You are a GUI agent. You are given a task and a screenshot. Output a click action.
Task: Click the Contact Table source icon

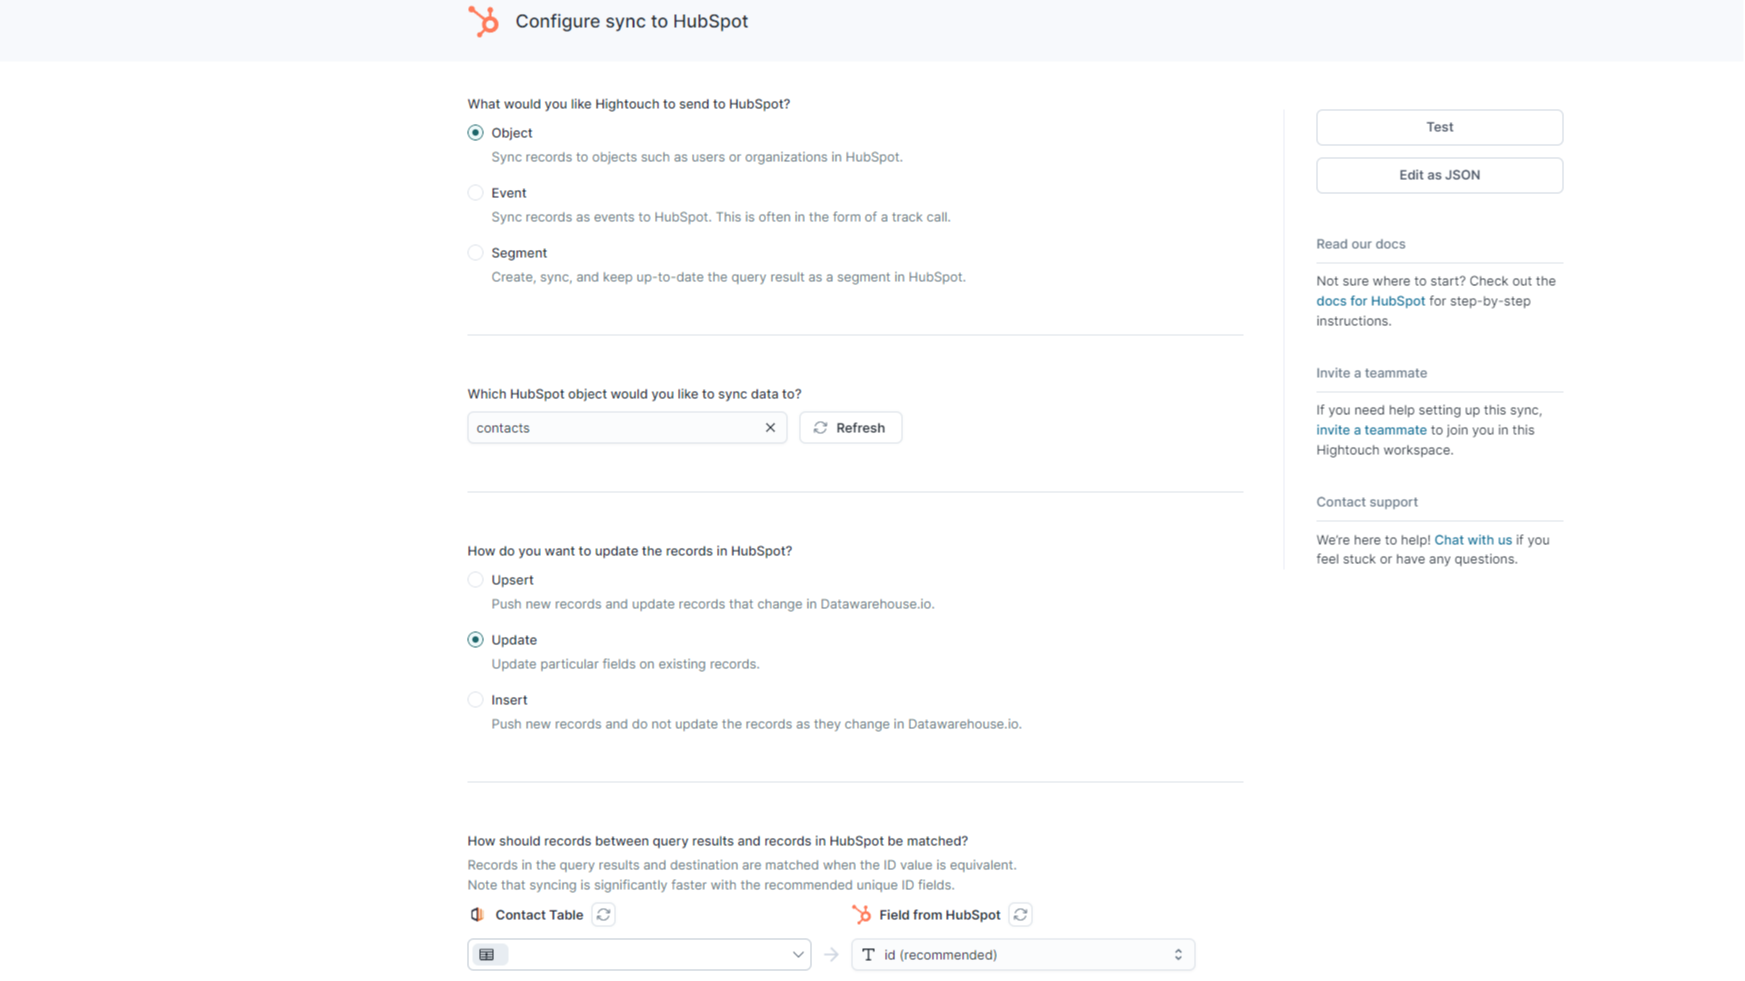[477, 915]
